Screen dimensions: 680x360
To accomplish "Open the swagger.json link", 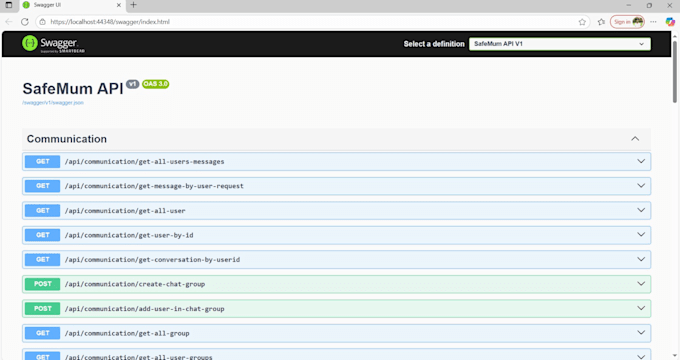I will coord(53,103).
